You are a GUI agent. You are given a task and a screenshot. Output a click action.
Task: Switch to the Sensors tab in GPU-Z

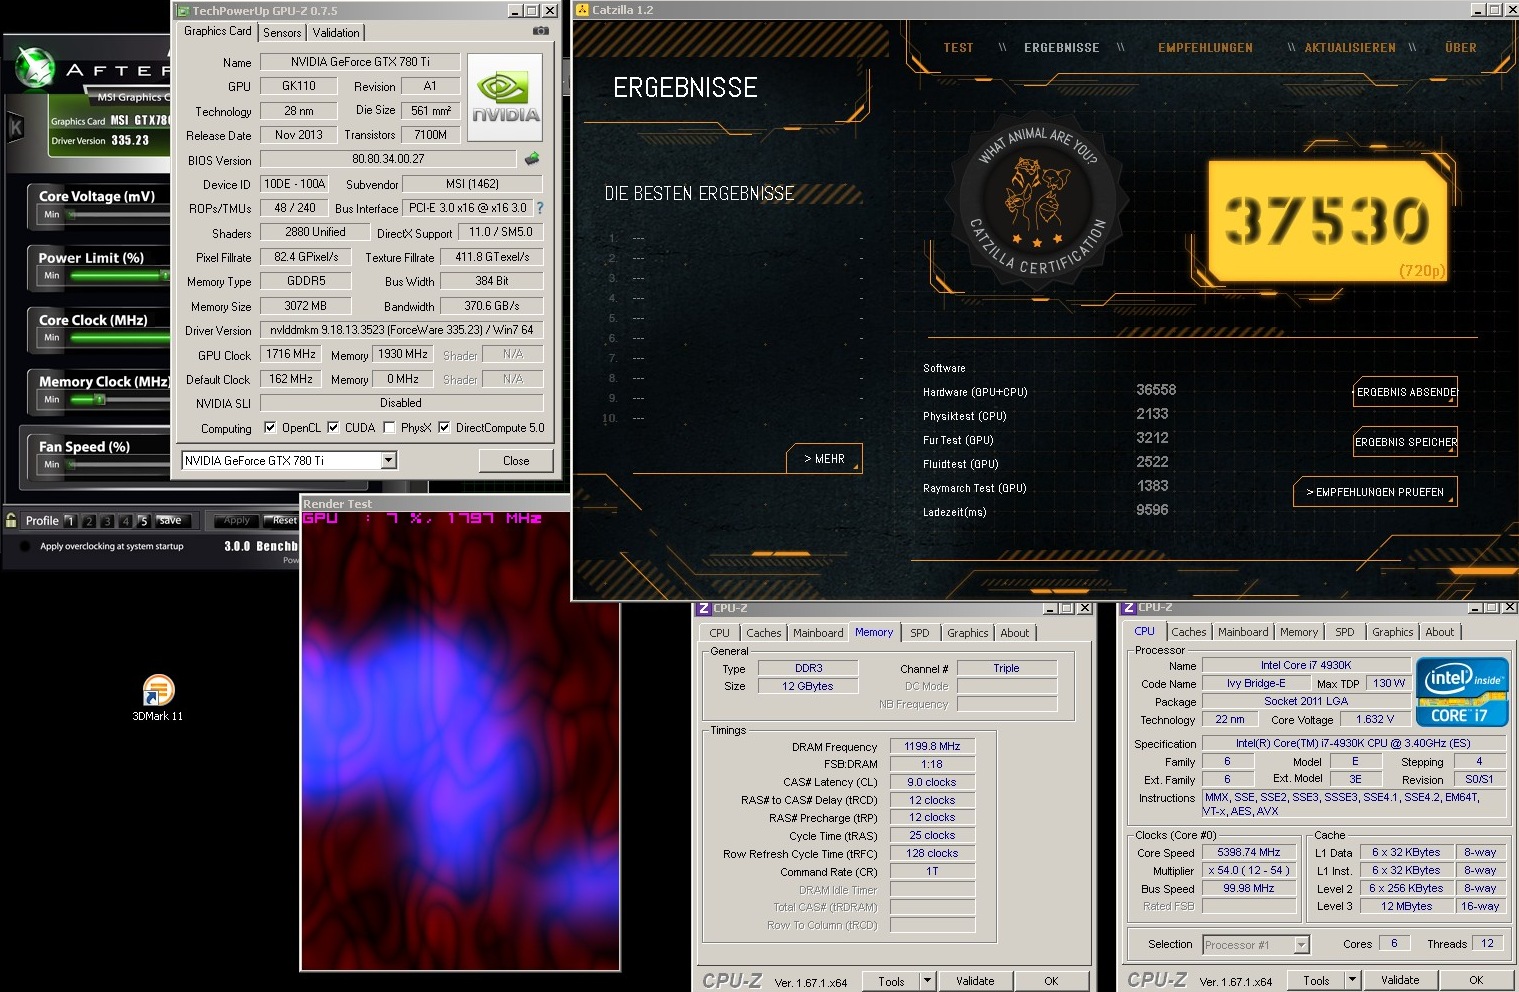click(282, 33)
